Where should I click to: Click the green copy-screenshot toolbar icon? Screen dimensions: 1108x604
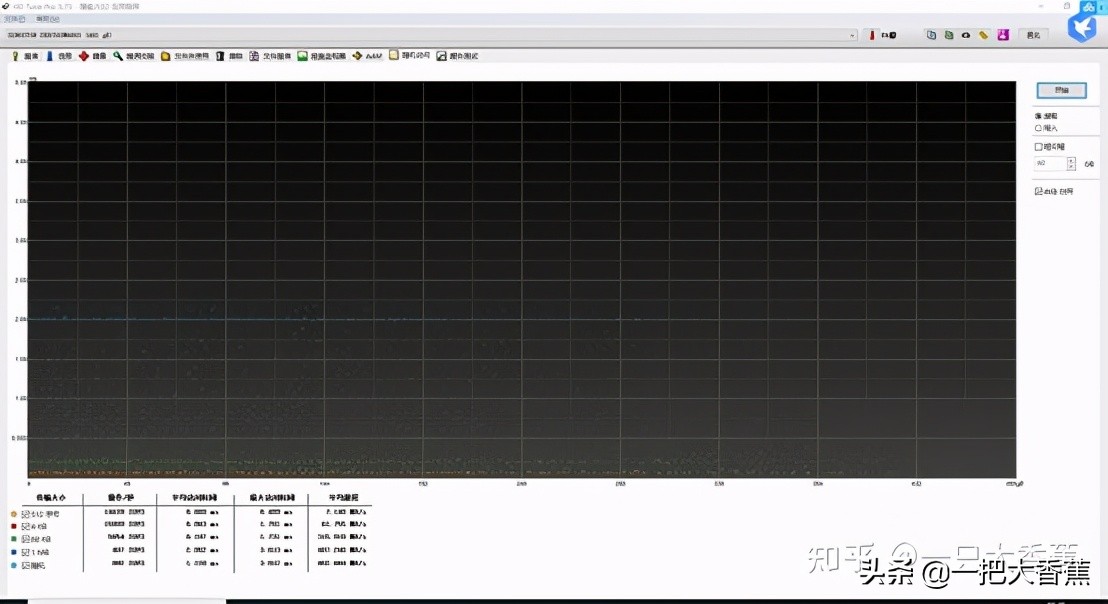click(x=949, y=35)
